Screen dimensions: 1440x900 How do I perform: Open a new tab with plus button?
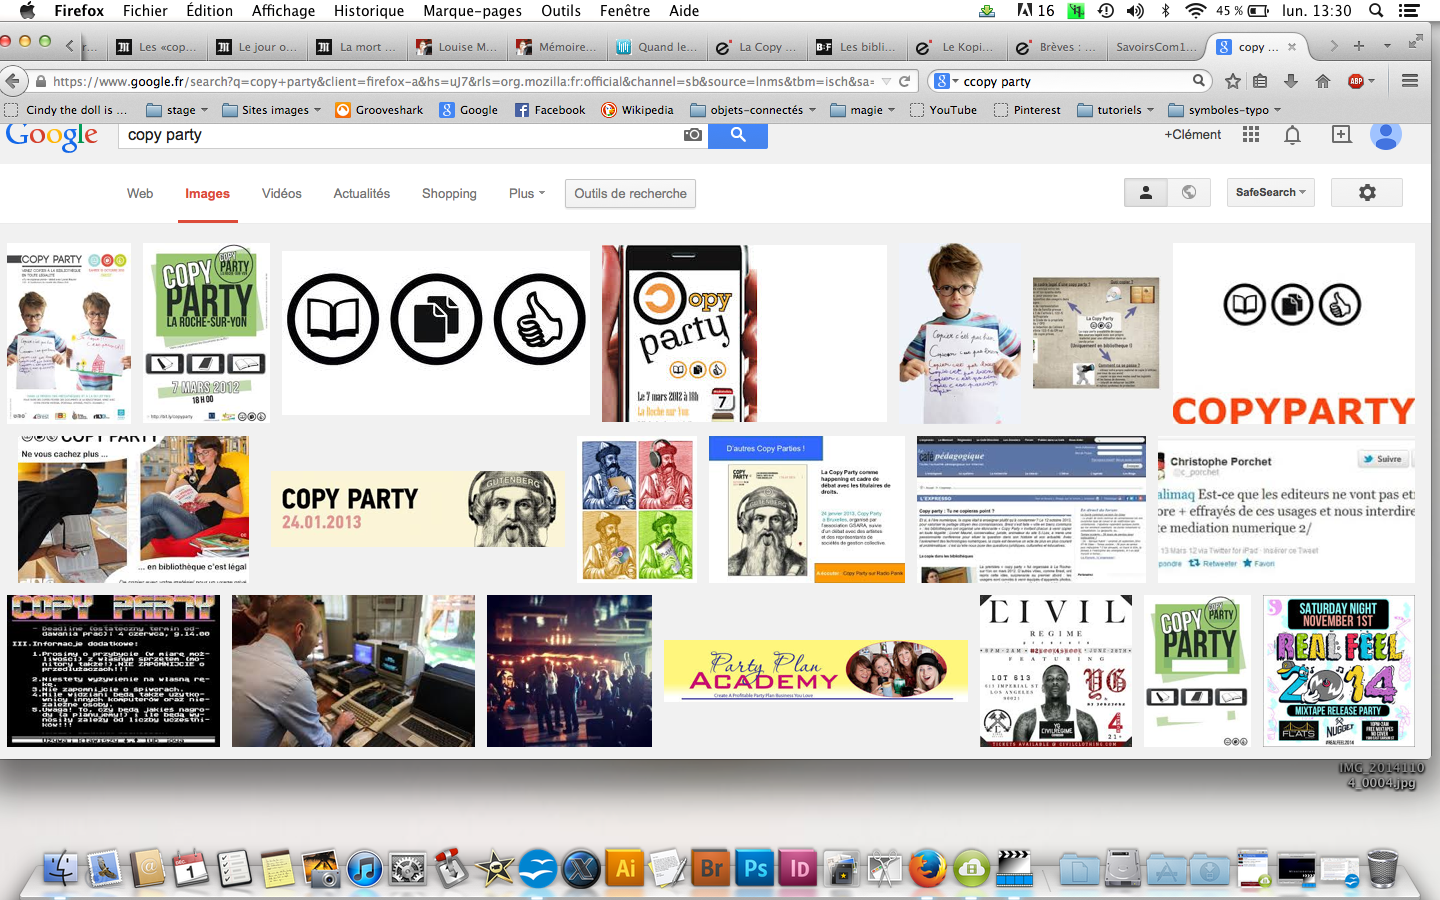pyautogui.click(x=1359, y=46)
